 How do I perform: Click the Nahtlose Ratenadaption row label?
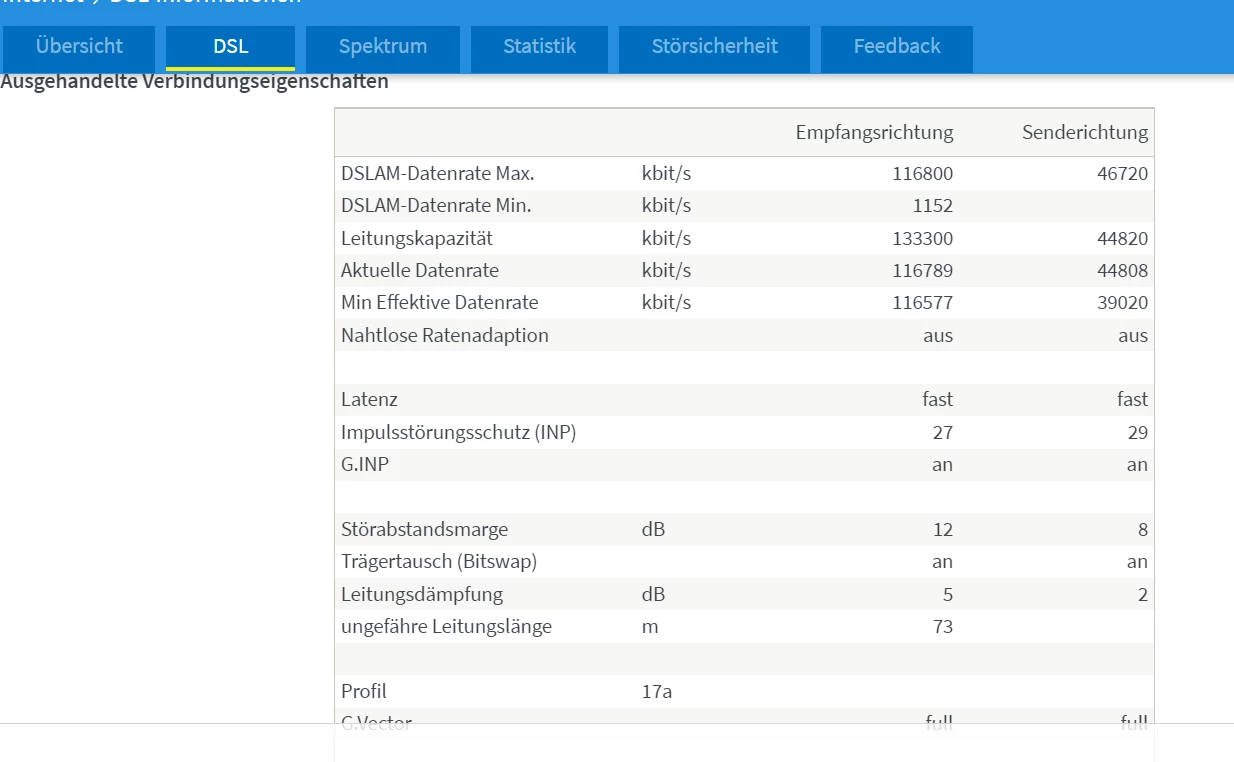tap(444, 335)
